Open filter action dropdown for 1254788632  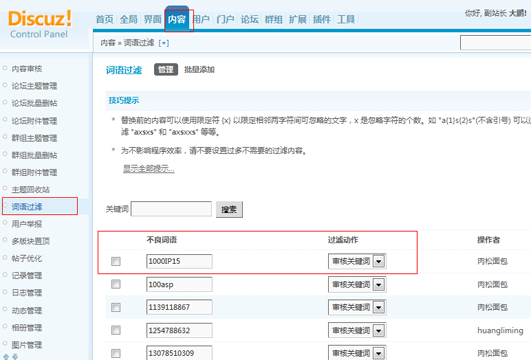point(357,330)
